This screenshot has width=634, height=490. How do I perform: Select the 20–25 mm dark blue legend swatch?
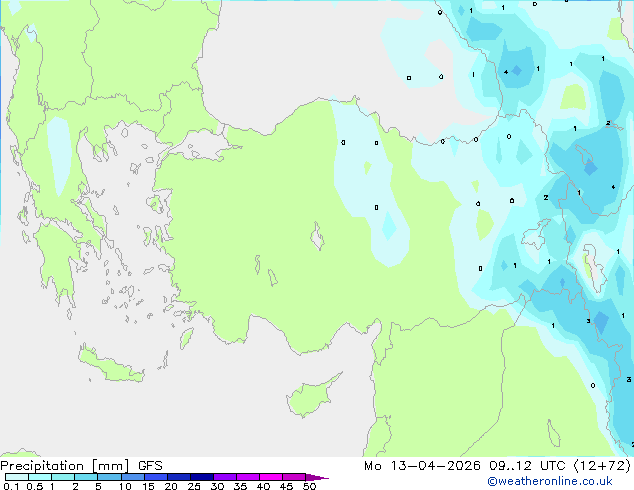[x=179, y=477]
